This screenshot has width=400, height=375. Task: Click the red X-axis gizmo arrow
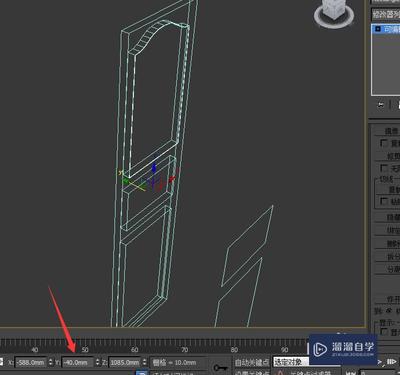click(x=172, y=179)
